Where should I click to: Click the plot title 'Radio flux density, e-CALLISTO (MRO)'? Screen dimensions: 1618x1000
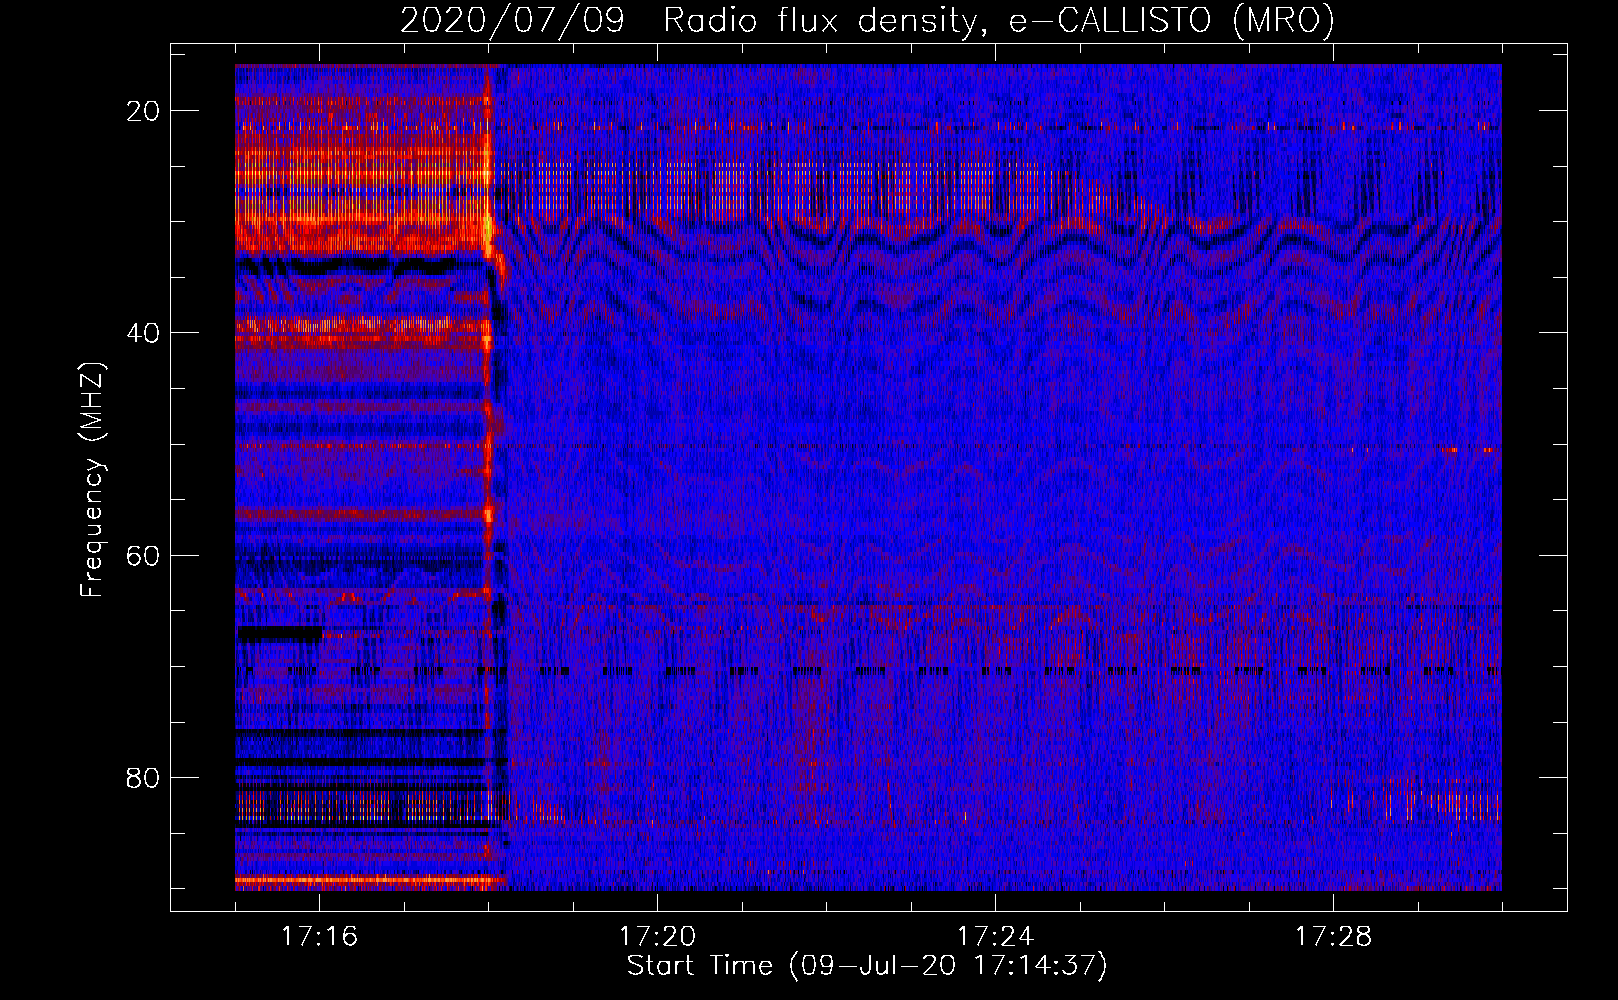click(x=999, y=20)
